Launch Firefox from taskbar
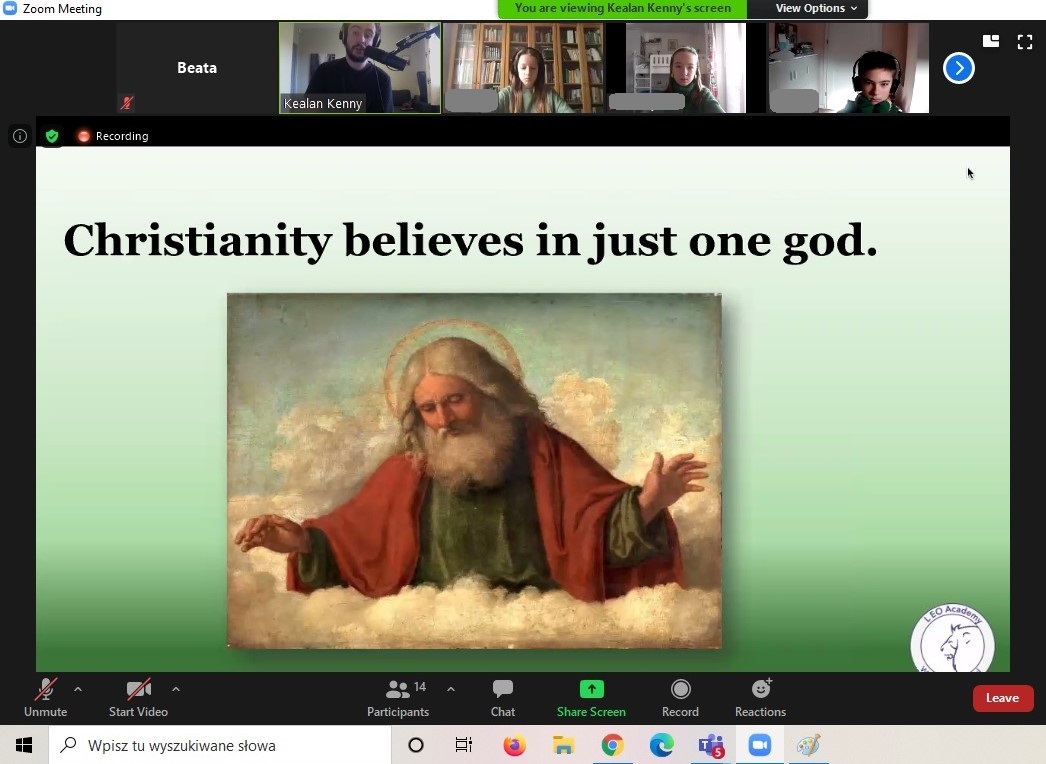 514,745
